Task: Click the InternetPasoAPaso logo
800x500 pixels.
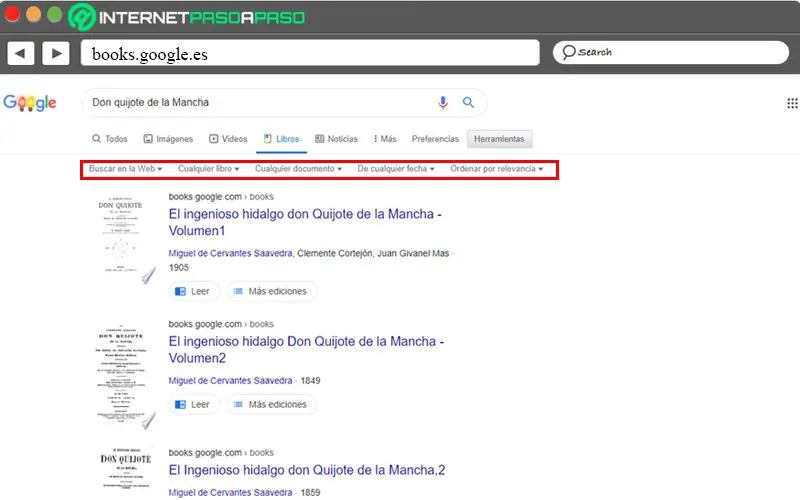Action: point(186,17)
